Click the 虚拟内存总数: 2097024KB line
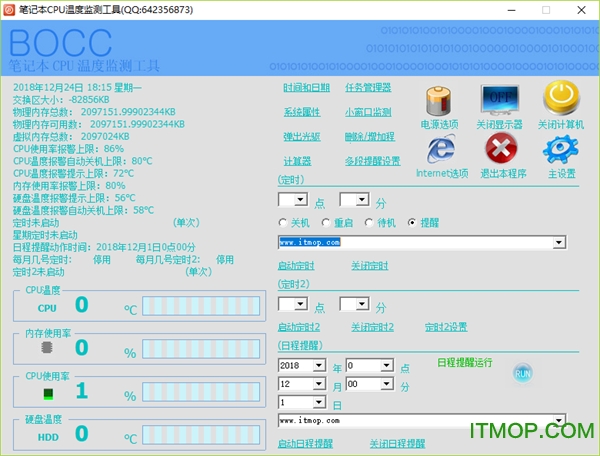 coord(71,137)
